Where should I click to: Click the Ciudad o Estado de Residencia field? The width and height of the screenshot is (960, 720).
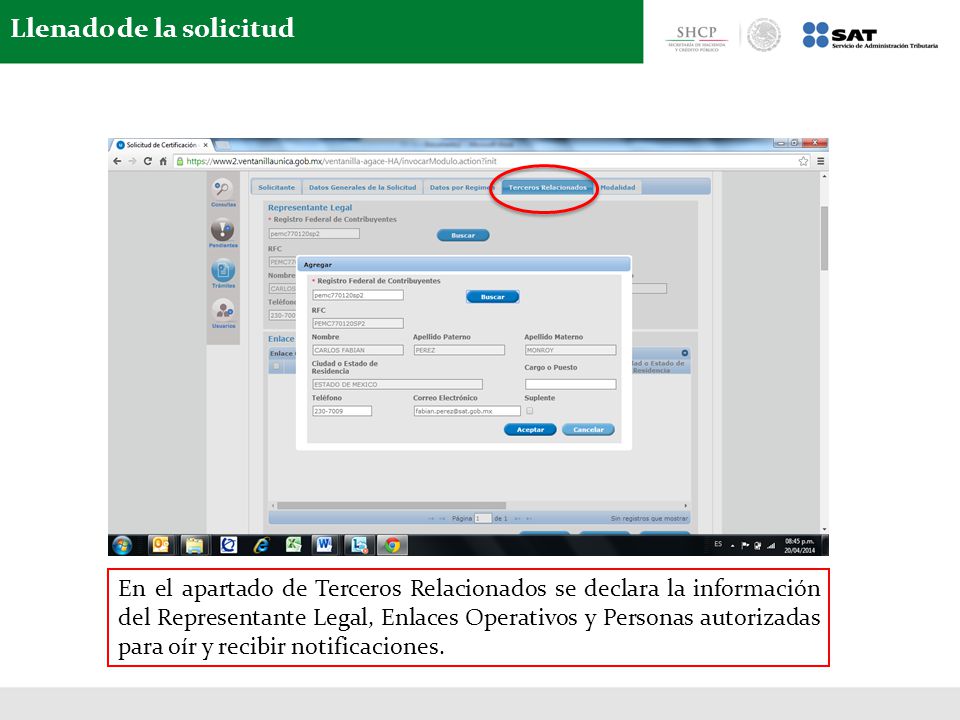pos(397,384)
